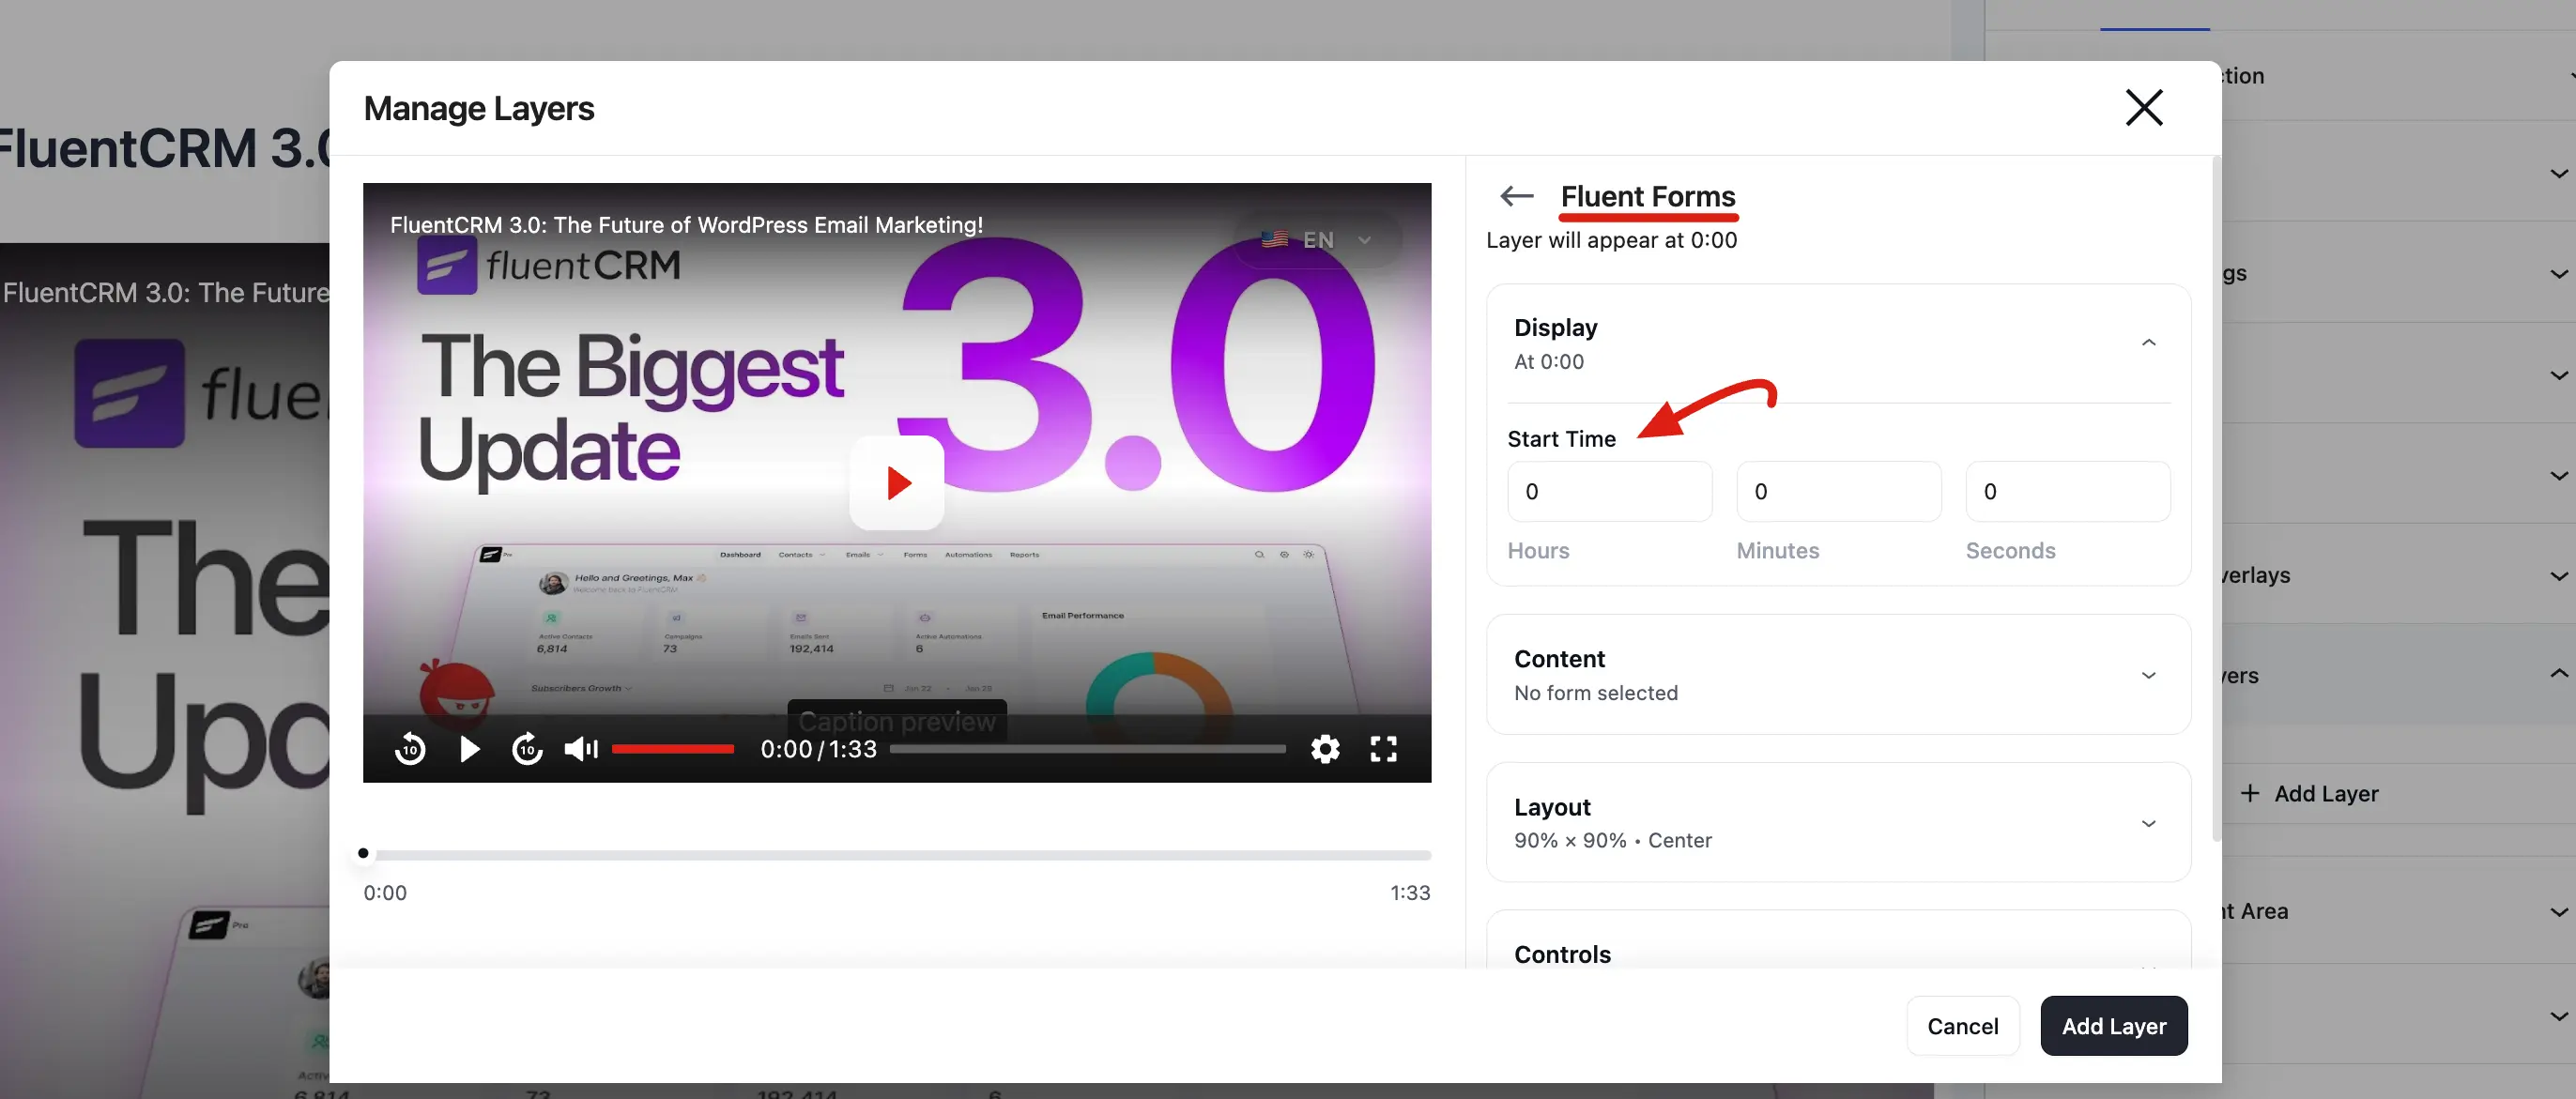The height and width of the screenshot is (1099, 2576).
Task: Confirm with the dark Add Layer button
Action: [2114, 1026]
